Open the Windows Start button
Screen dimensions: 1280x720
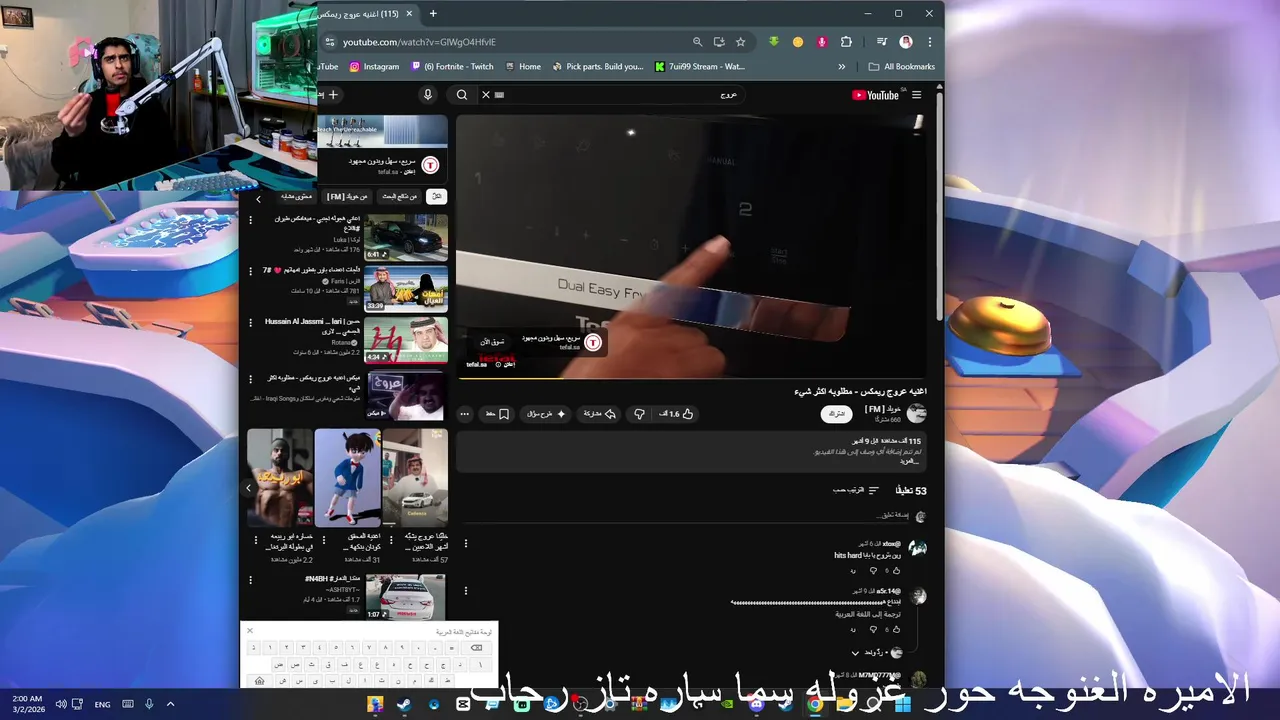coord(903,705)
